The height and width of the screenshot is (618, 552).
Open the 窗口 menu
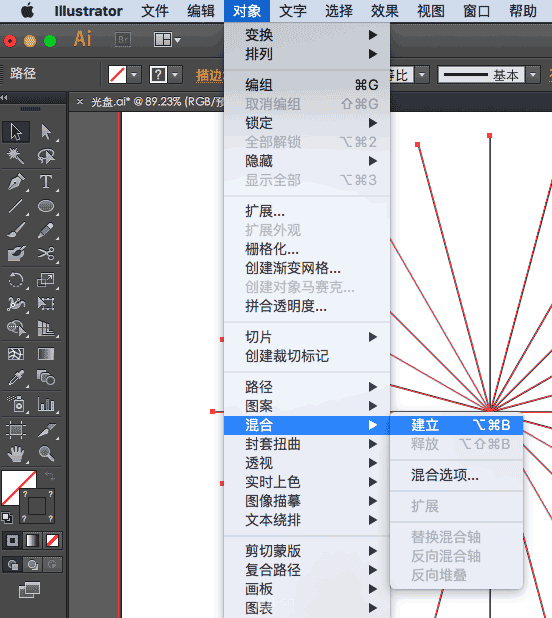476,11
